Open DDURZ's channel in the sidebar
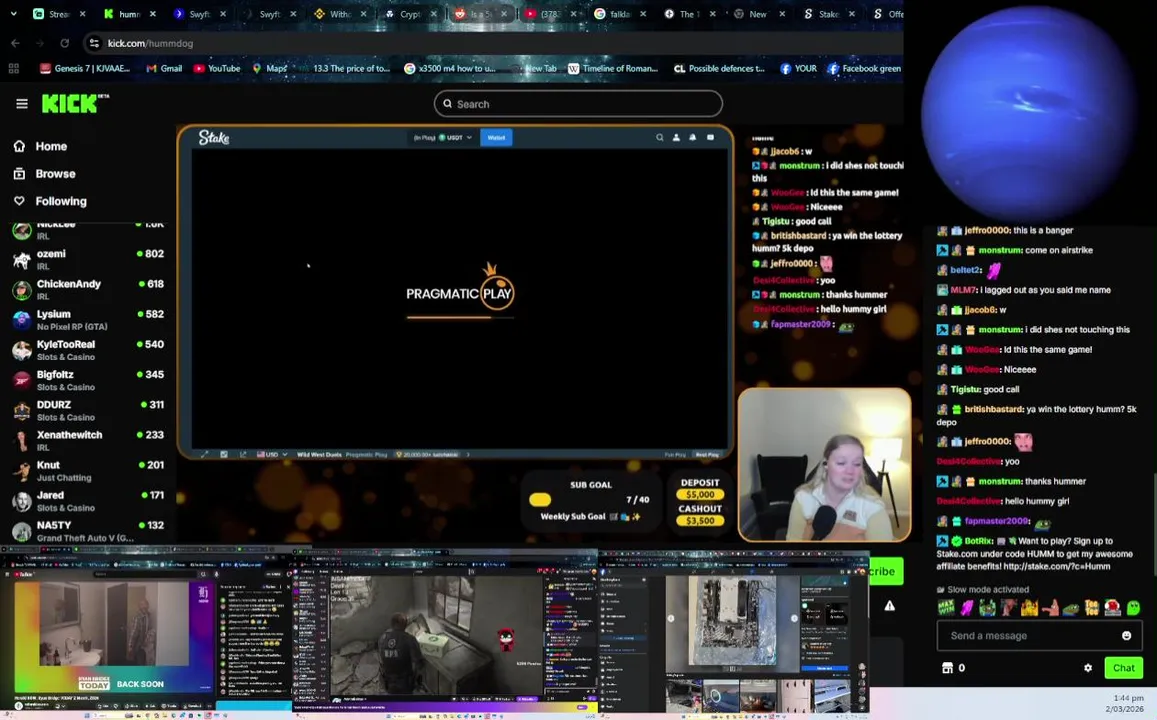The height and width of the screenshot is (720, 1157). 89,410
